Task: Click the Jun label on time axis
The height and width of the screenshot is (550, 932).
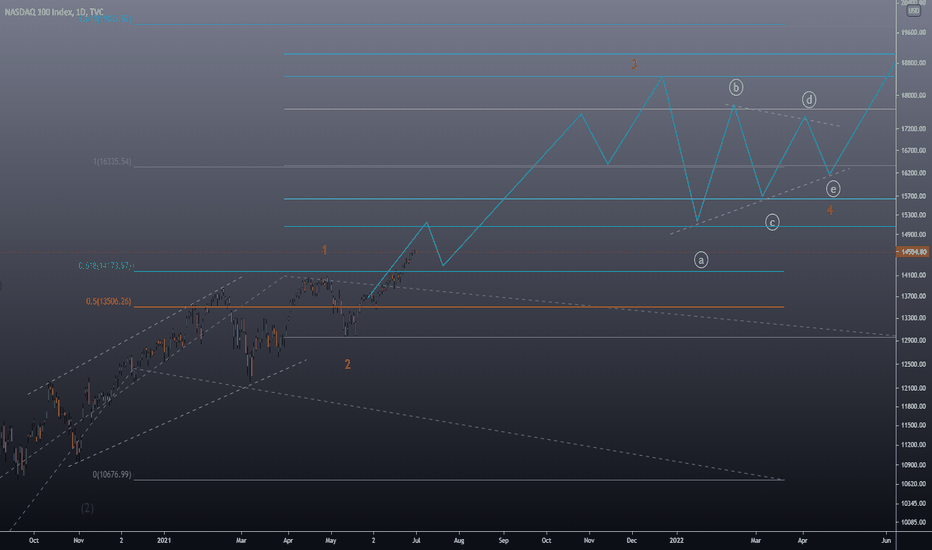Action: coord(886,540)
